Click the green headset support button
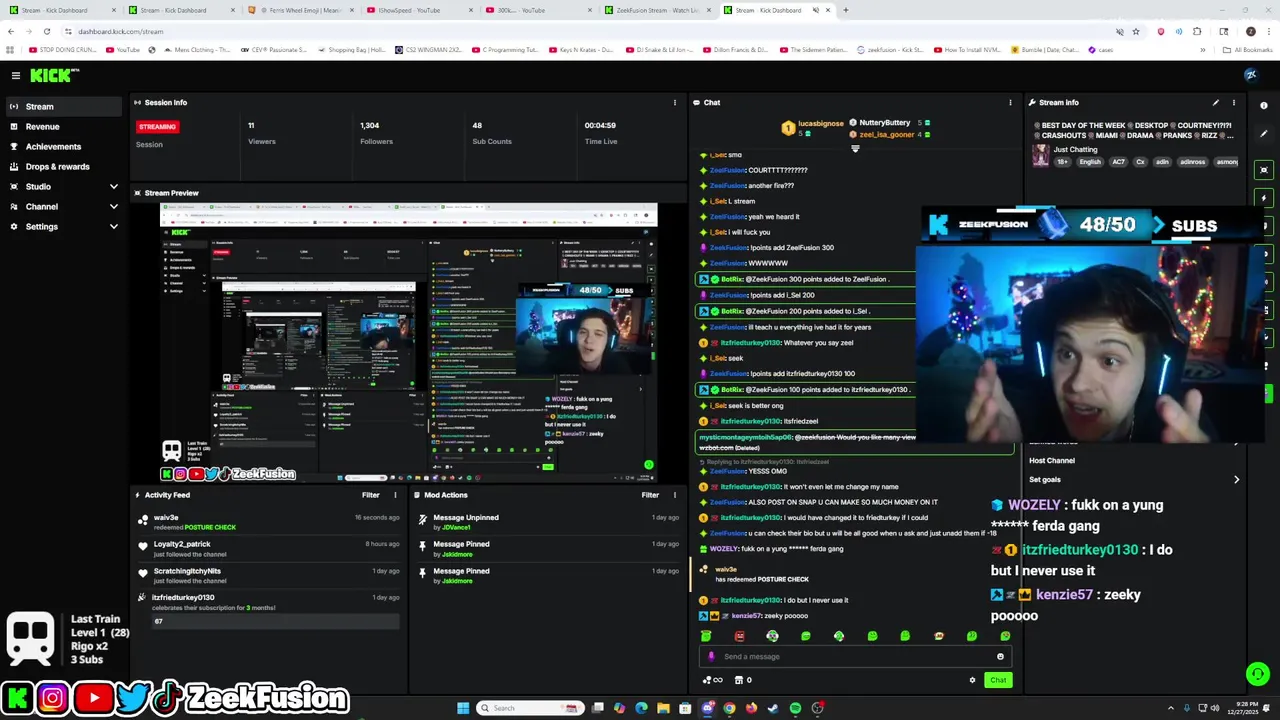The width and height of the screenshot is (1280, 720). tap(1257, 674)
